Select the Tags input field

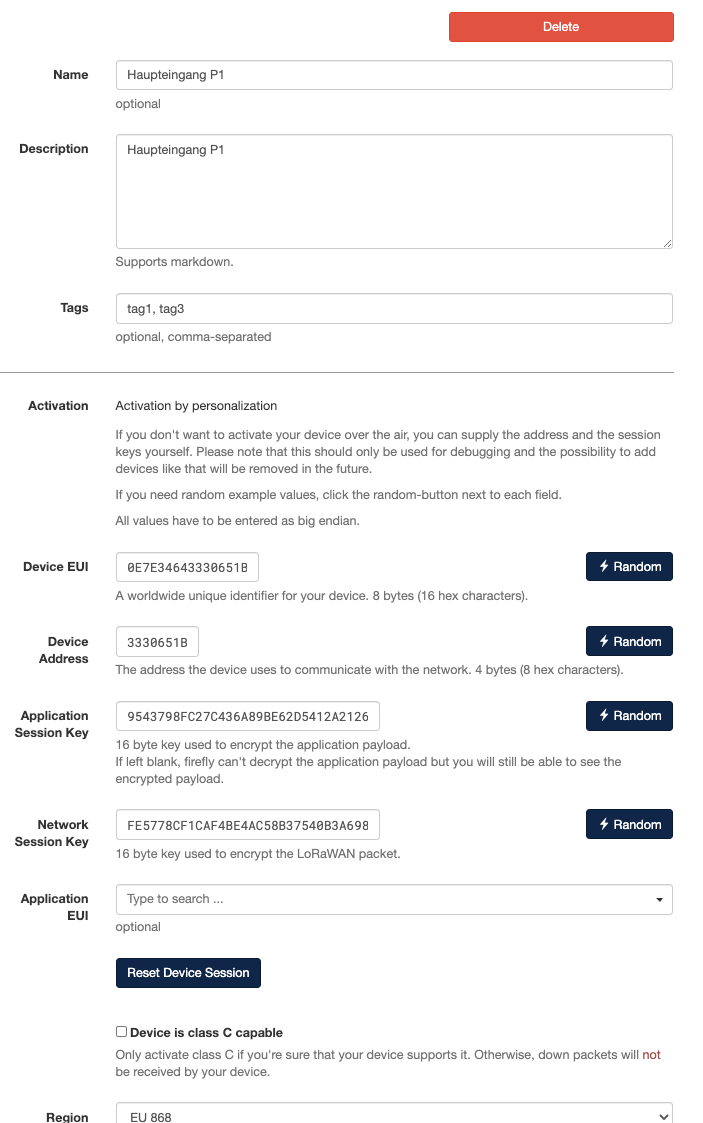pyautogui.click(x=394, y=308)
